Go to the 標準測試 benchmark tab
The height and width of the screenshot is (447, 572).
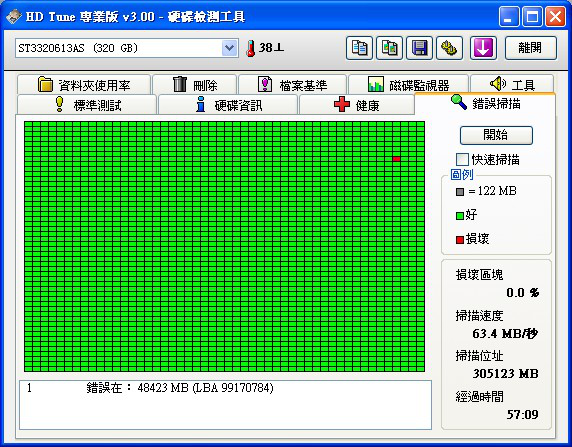click(87, 105)
